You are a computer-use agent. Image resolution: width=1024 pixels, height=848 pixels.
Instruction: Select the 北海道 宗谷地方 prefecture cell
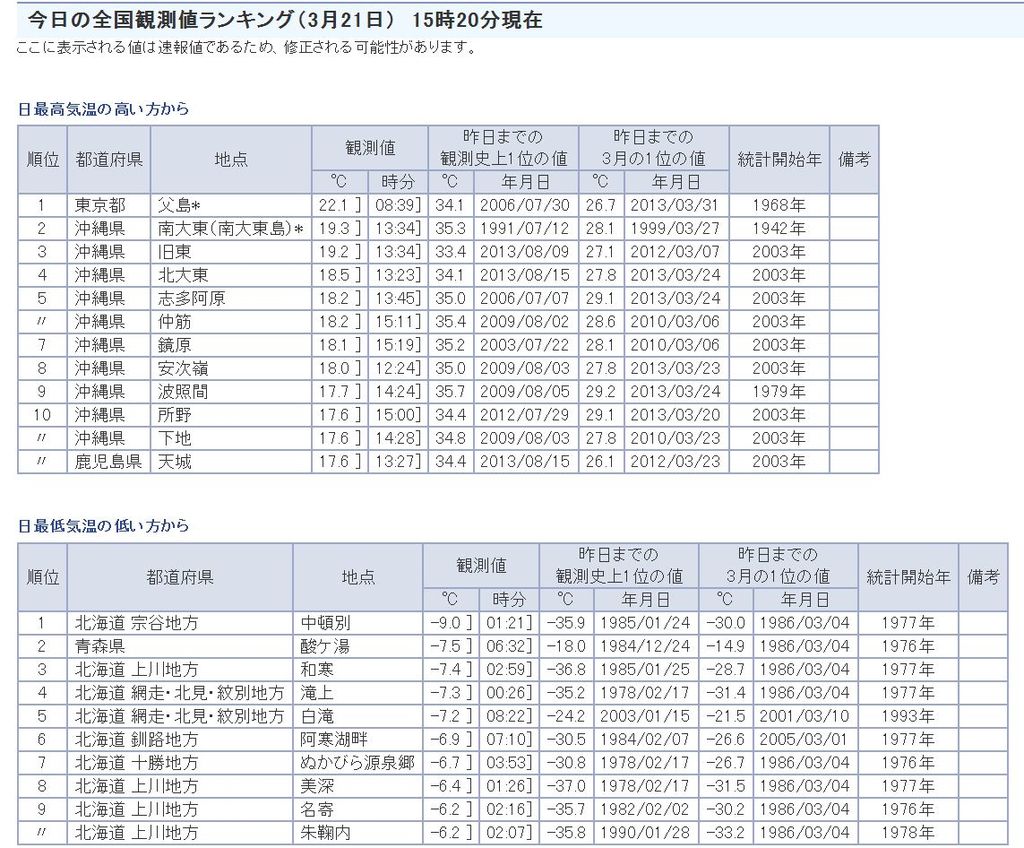coord(137,623)
